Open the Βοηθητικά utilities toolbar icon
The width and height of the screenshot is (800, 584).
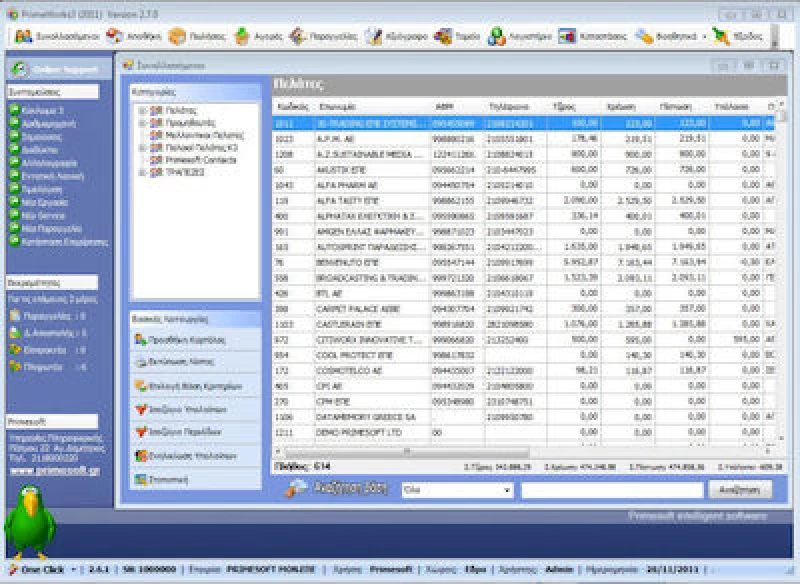[x=644, y=36]
